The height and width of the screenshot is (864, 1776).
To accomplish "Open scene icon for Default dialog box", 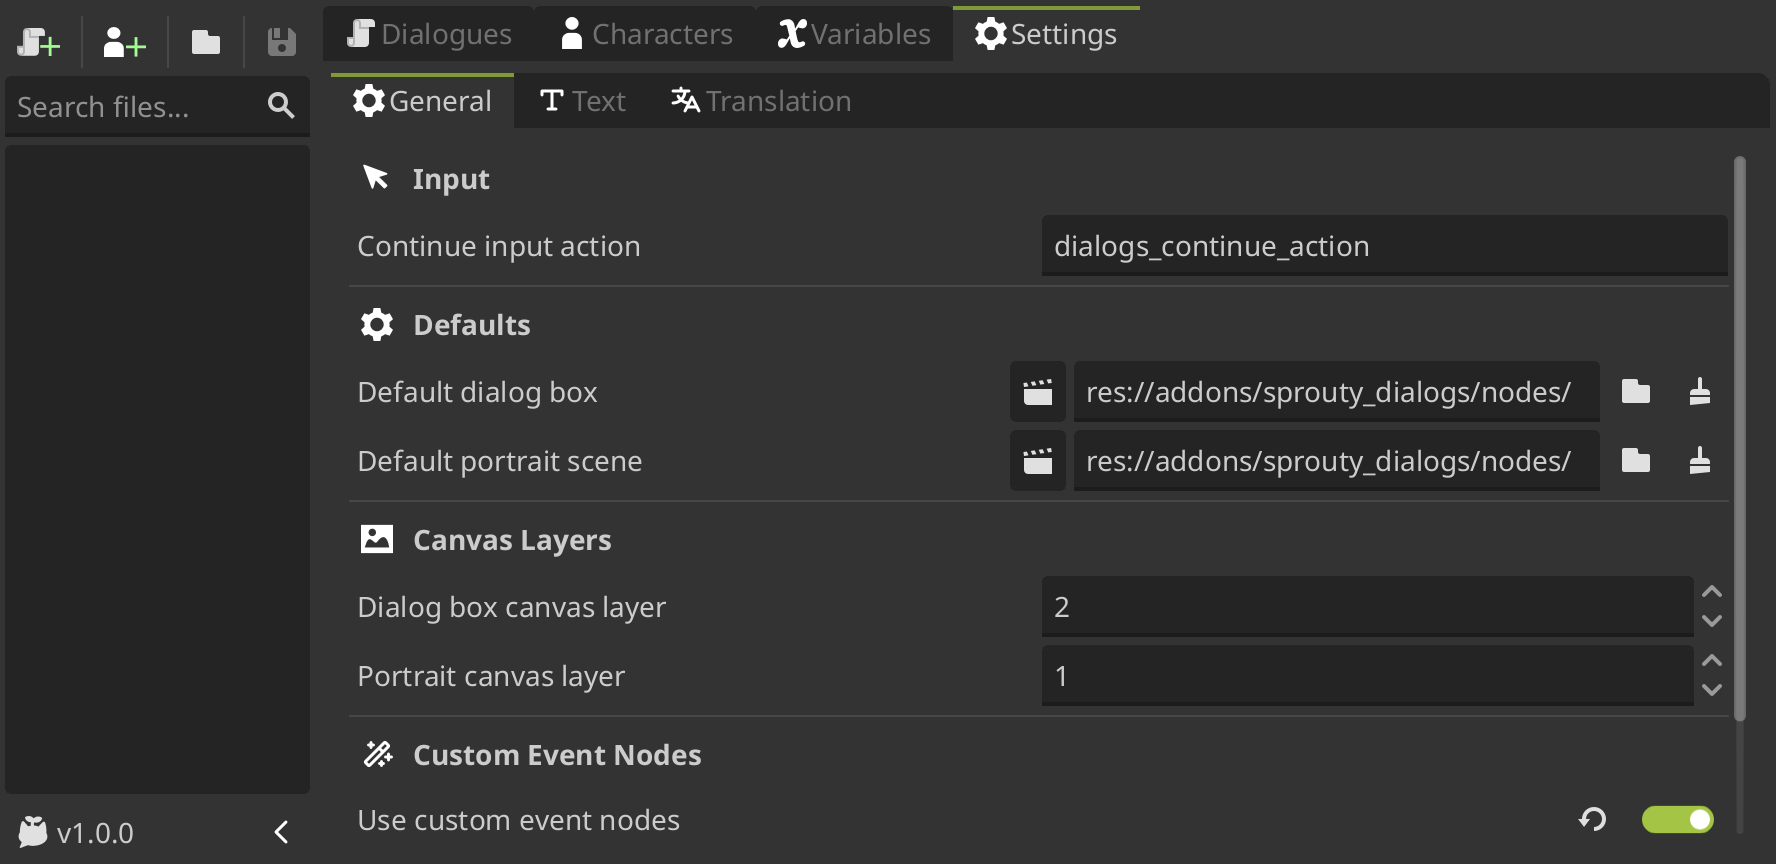I will 1038,392.
